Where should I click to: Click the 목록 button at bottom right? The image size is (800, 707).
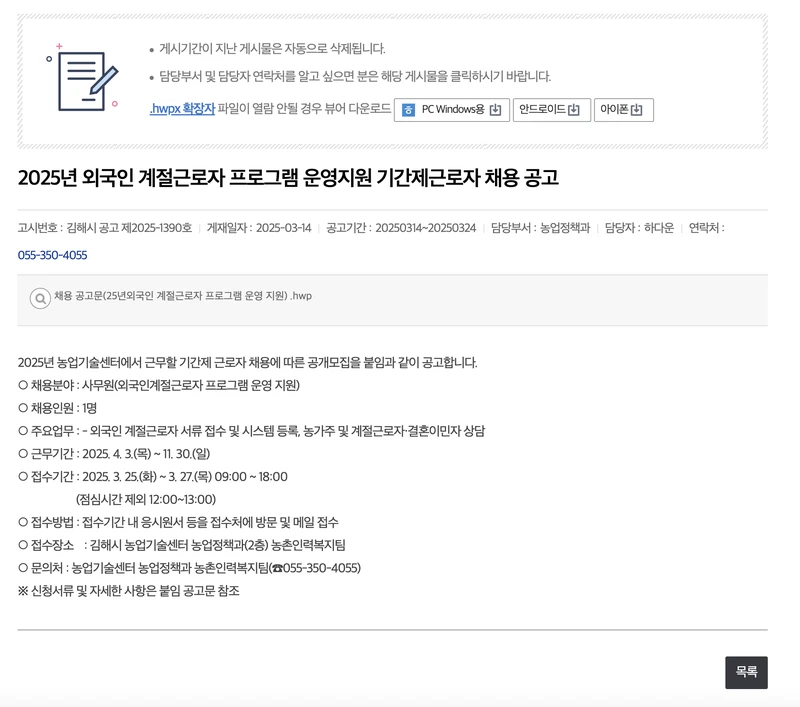click(x=746, y=674)
